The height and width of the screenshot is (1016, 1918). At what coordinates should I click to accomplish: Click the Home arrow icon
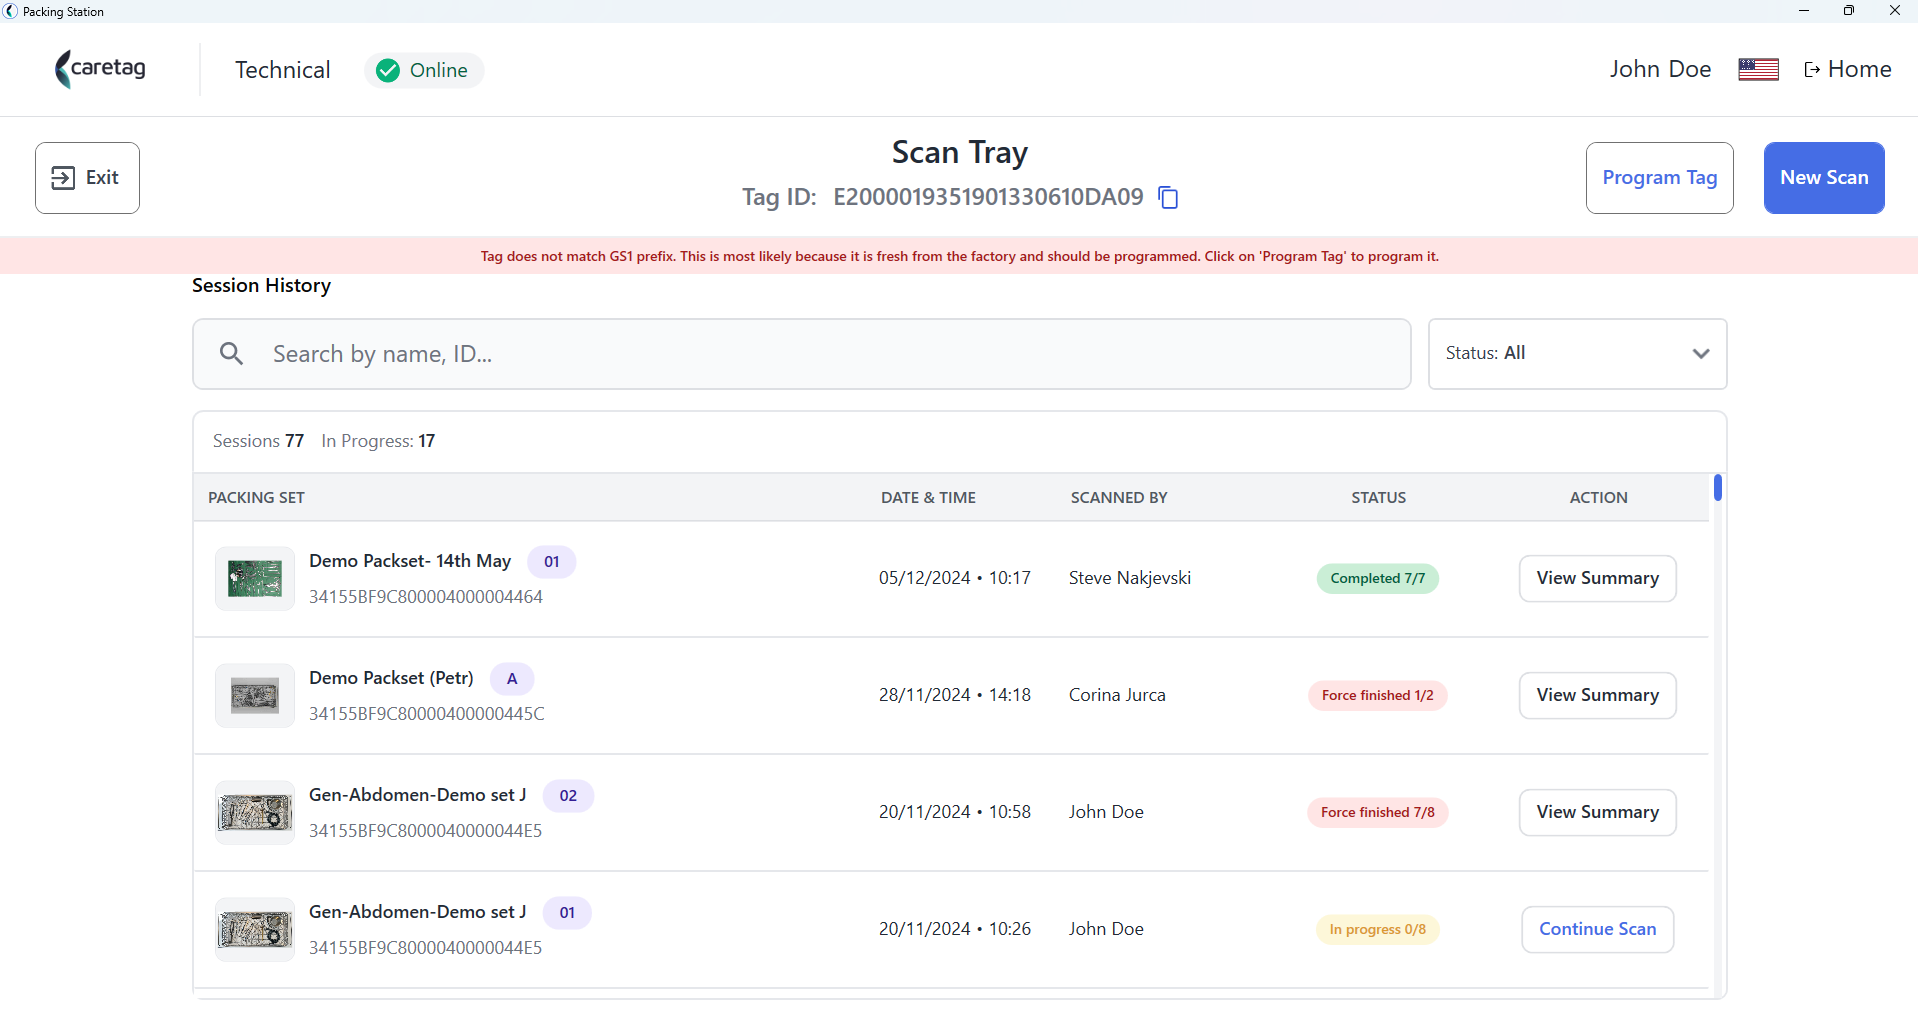[x=1812, y=69]
